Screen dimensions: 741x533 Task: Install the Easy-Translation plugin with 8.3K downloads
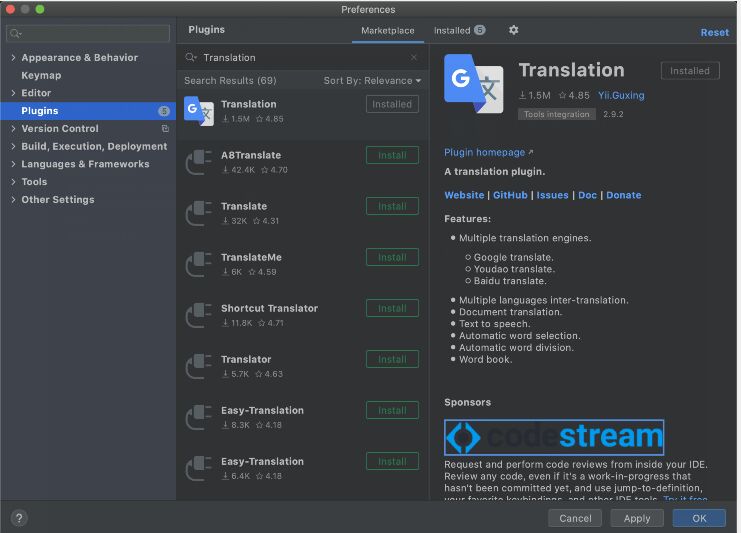coord(392,410)
